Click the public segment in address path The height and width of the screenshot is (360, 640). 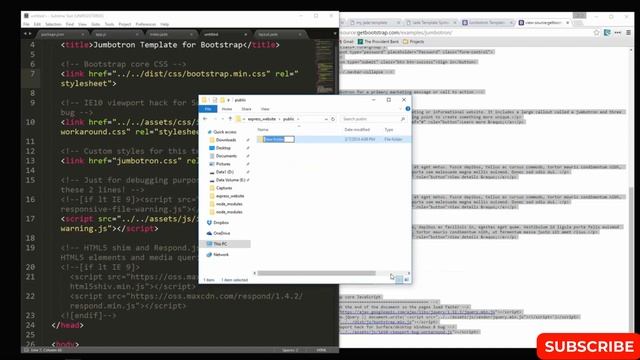[289, 119]
